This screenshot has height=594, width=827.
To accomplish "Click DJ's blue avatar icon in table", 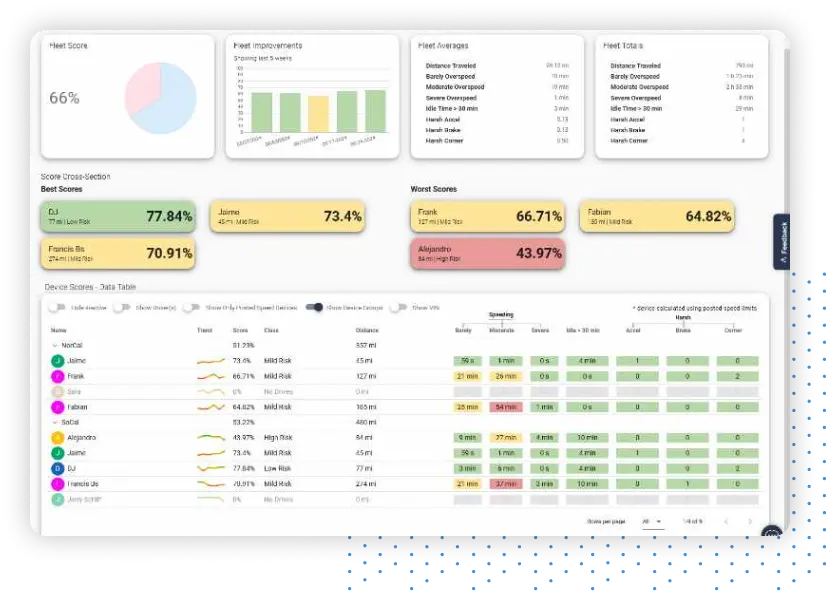I will click(57, 468).
